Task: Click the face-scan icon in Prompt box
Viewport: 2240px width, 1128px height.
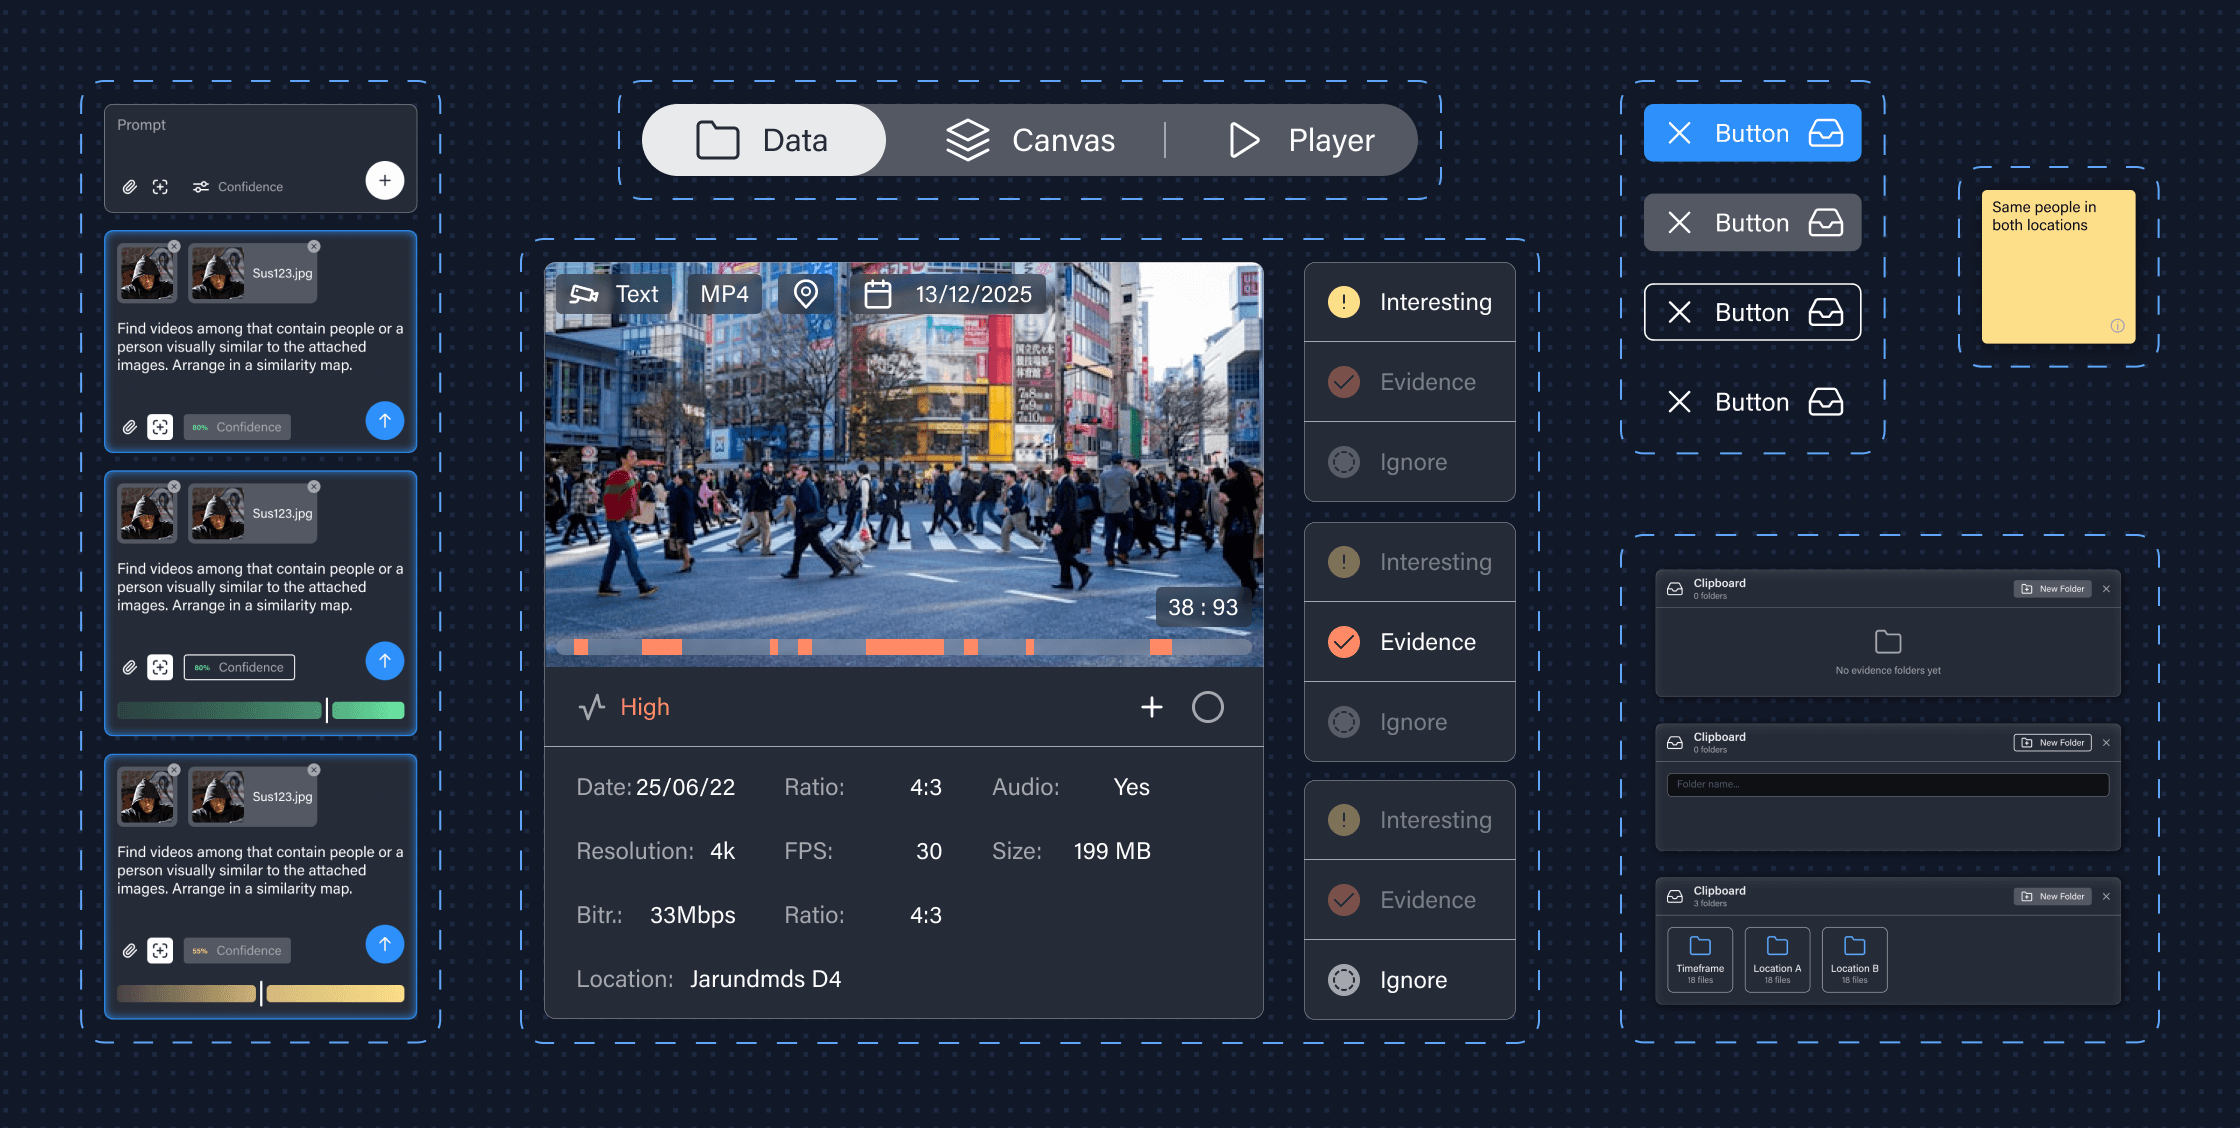Action: coord(160,187)
